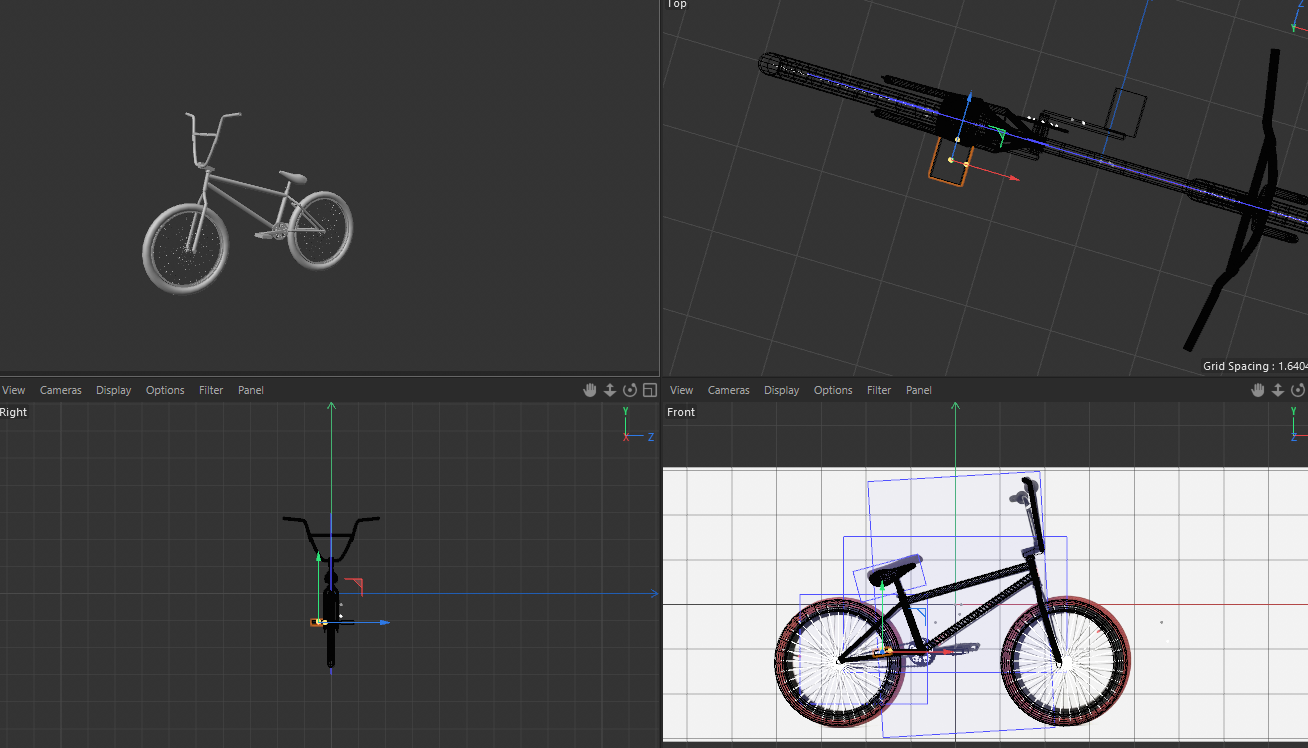Viewport: 1308px width, 748px height.
Task: Click the dolly/zoom arrows icon in Right viewport
Action: (x=610, y=390)
